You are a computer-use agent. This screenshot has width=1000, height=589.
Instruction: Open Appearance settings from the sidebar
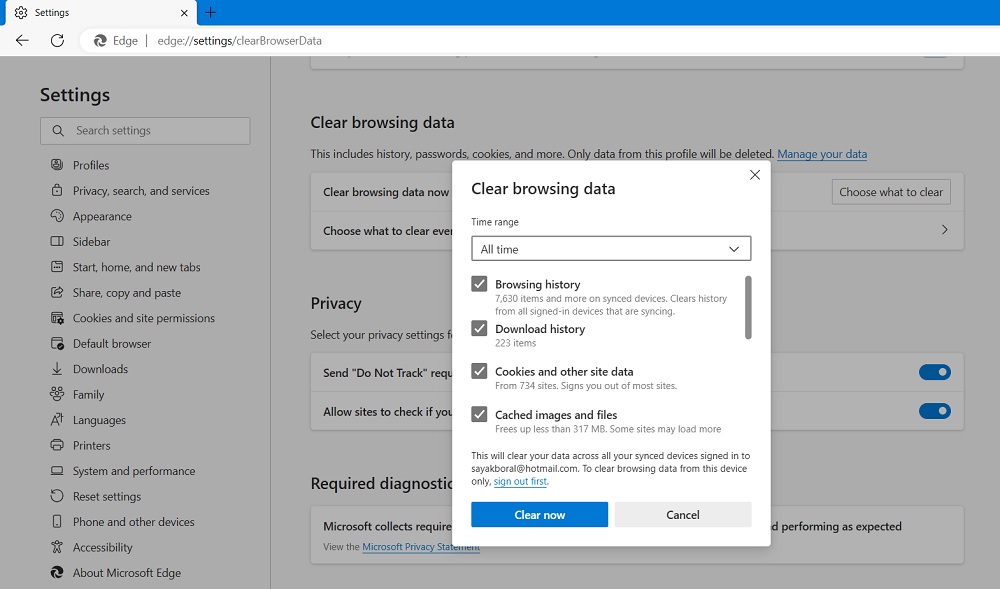58,216
